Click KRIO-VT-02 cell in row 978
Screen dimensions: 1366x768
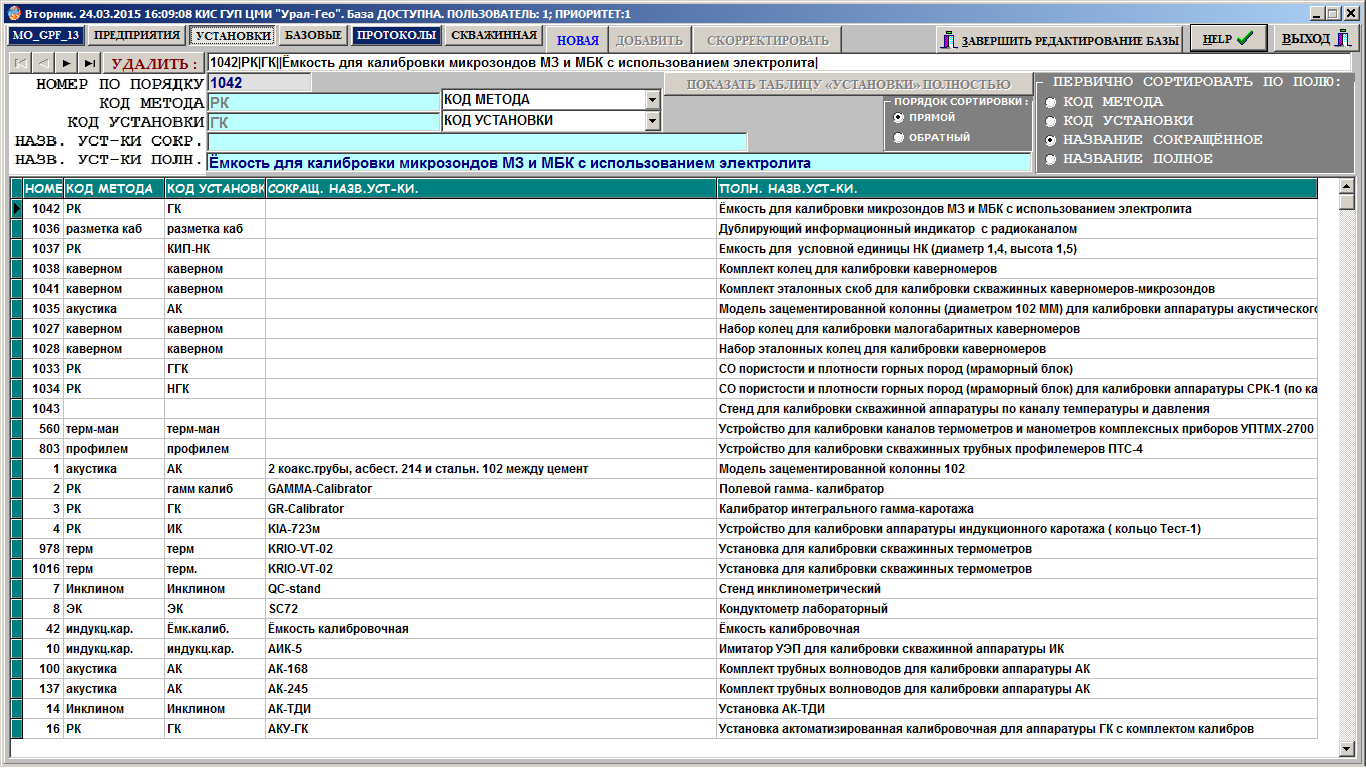point(491,549)
